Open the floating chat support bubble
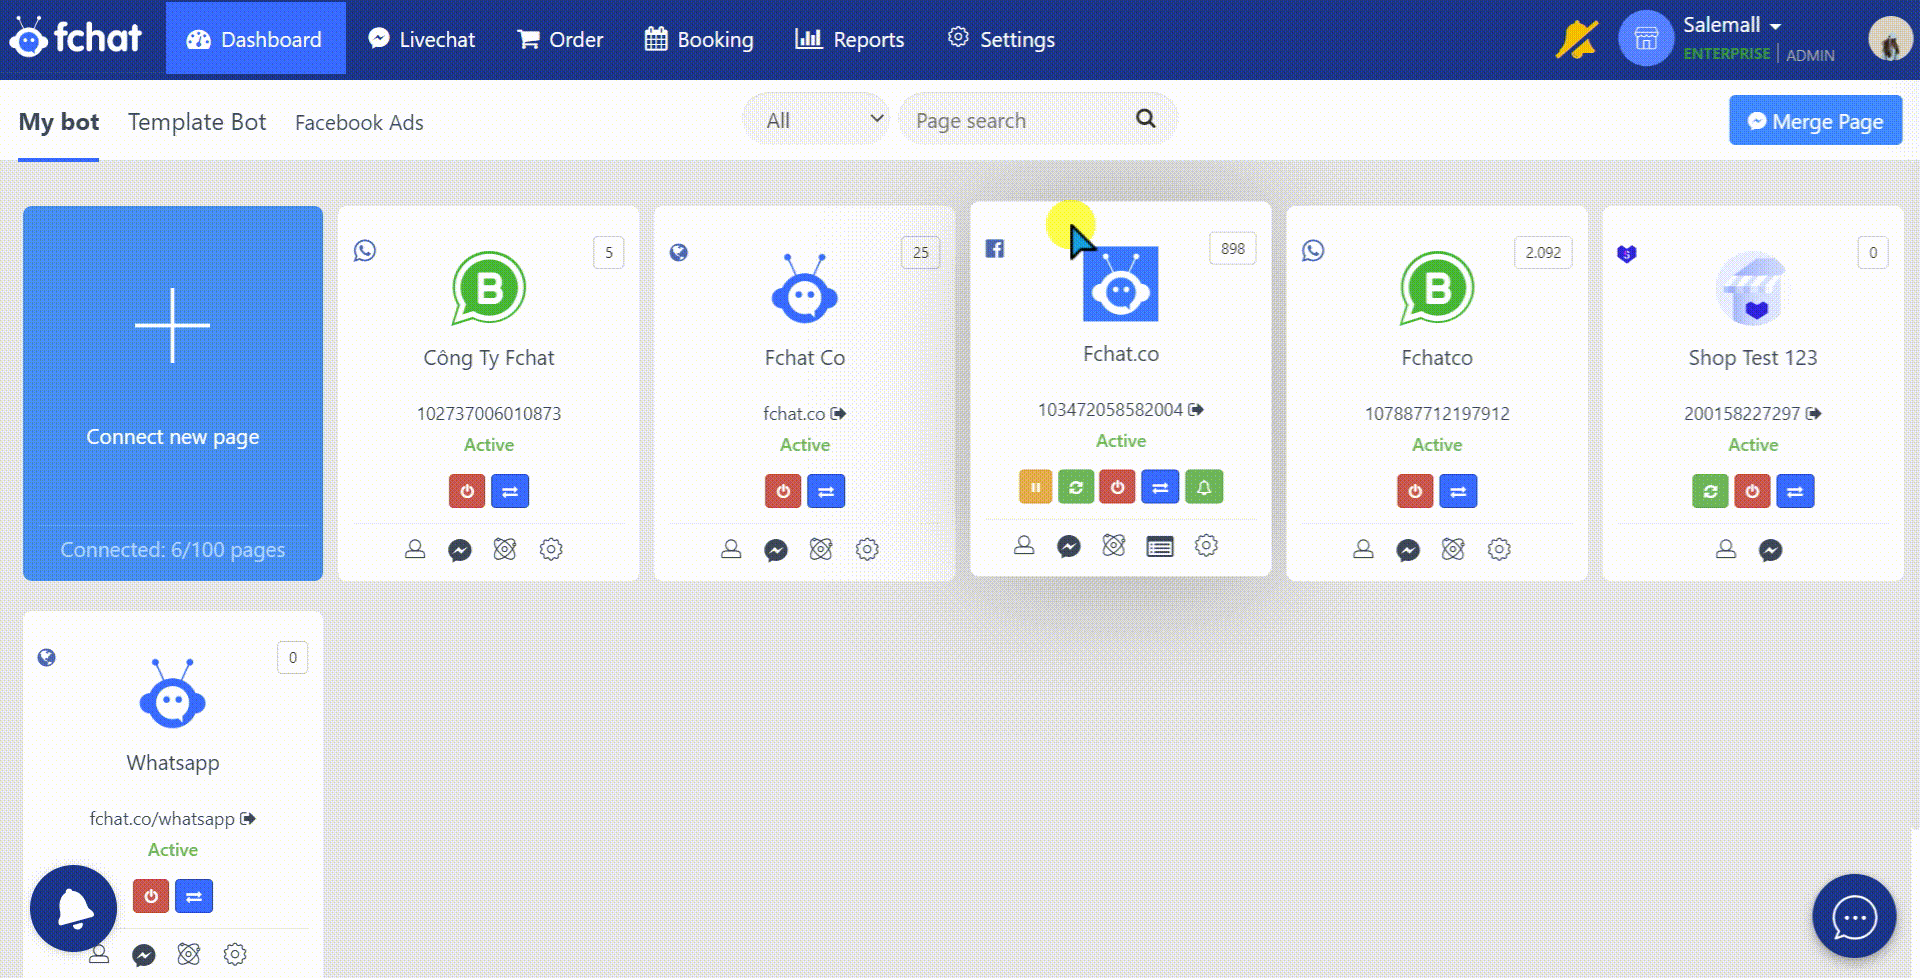Screen dimensions: 1920x978 point(1854,917)
